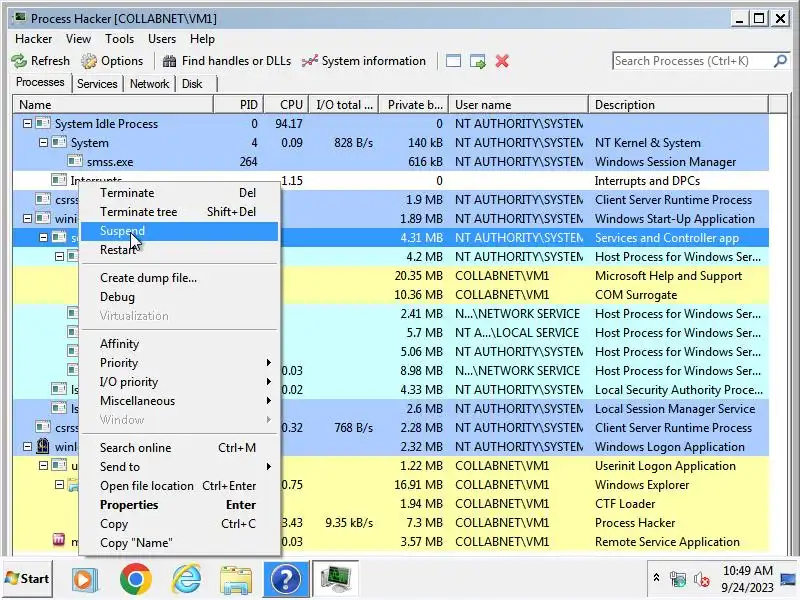Image resolution: width=800 pixels, height=600 pixels.
Task: Launch Windows Media Player from taskbar
Action: click(x=84, y=579)
